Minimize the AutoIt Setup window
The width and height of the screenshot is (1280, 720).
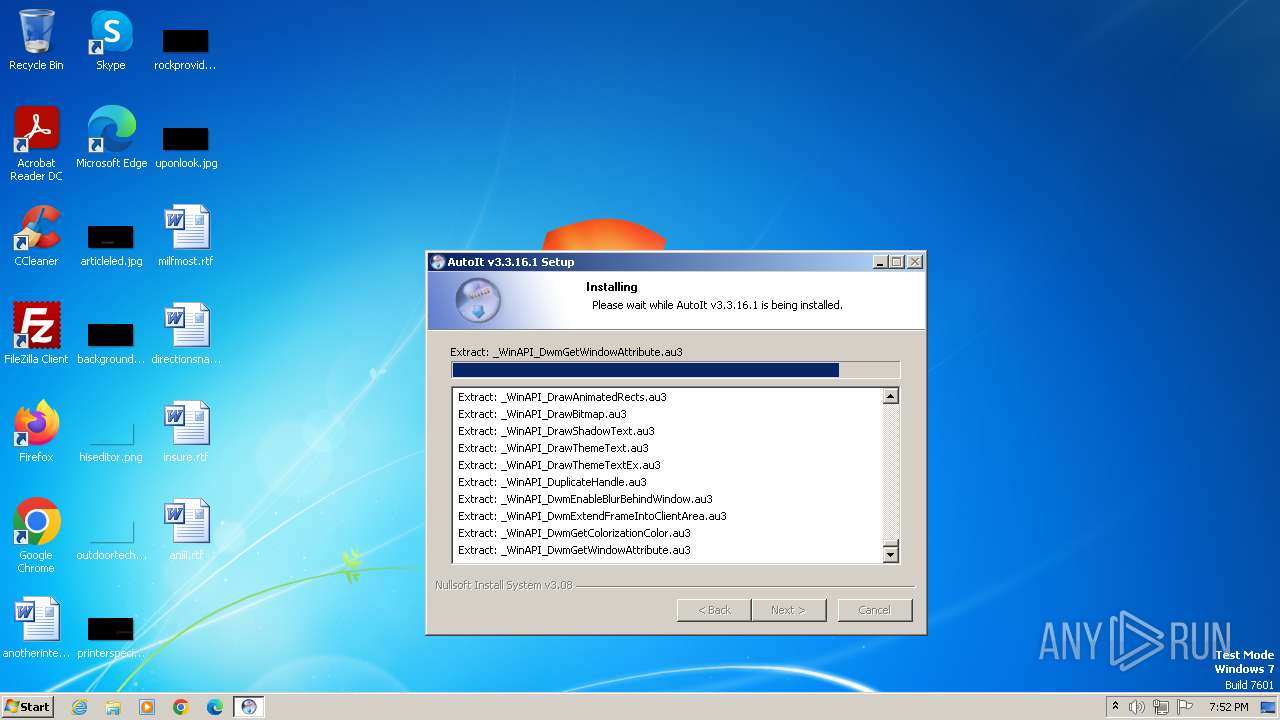click(880, 262)
